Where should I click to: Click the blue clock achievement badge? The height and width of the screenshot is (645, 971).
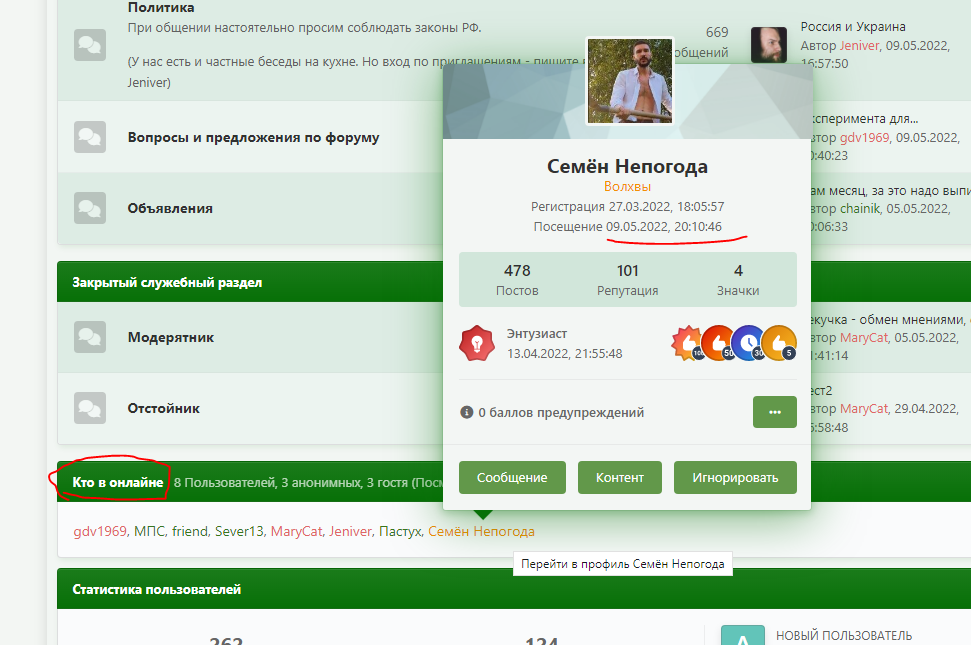[x=749, y=344]
